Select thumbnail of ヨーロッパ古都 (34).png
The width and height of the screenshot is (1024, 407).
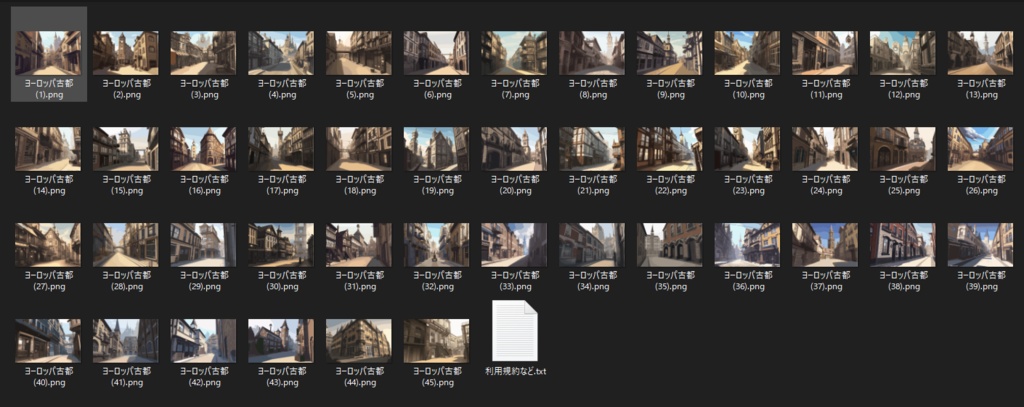tap(592, 245)
